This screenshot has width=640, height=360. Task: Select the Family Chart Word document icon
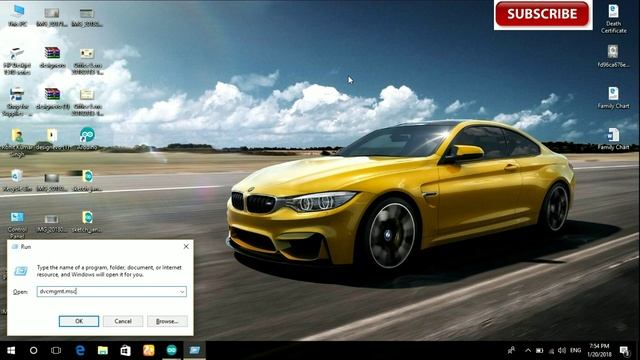(x=613, y=139)
